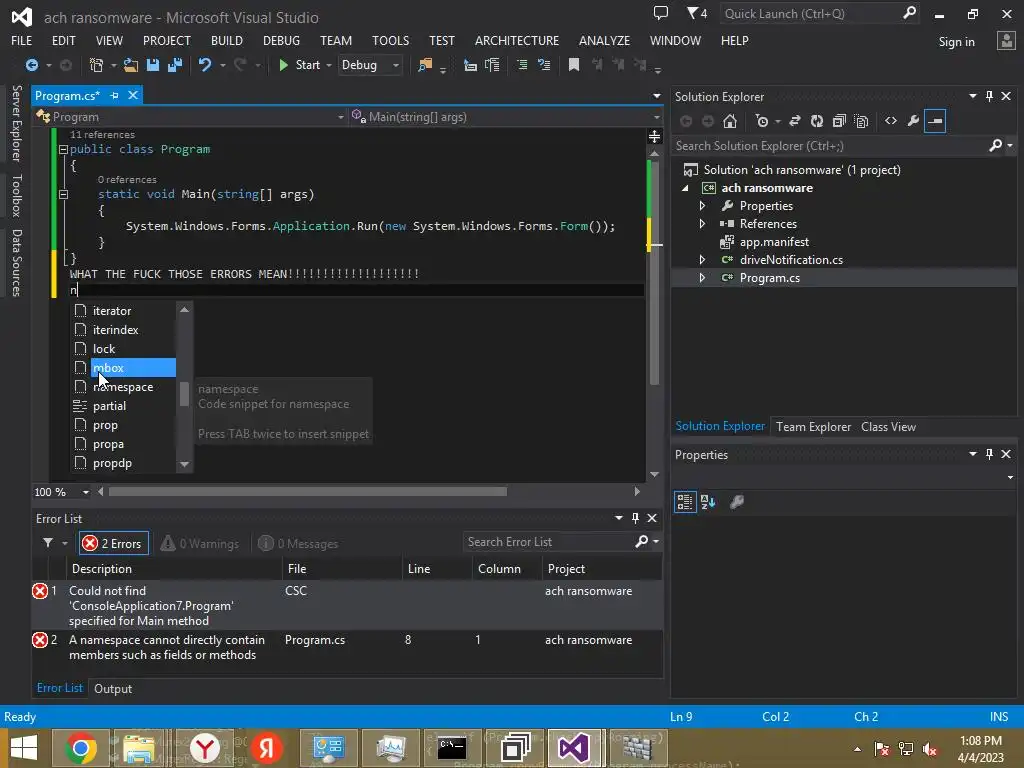Click the New Project toolbar icon
Image resolution: width=1024 pixels, height=768 pixels.
click(x=96, y=65)
